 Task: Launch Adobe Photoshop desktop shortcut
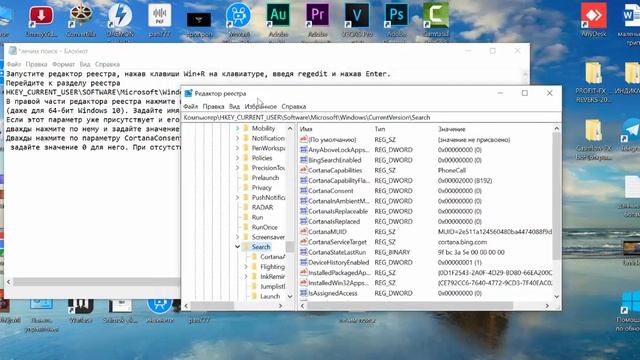point(396,16)
